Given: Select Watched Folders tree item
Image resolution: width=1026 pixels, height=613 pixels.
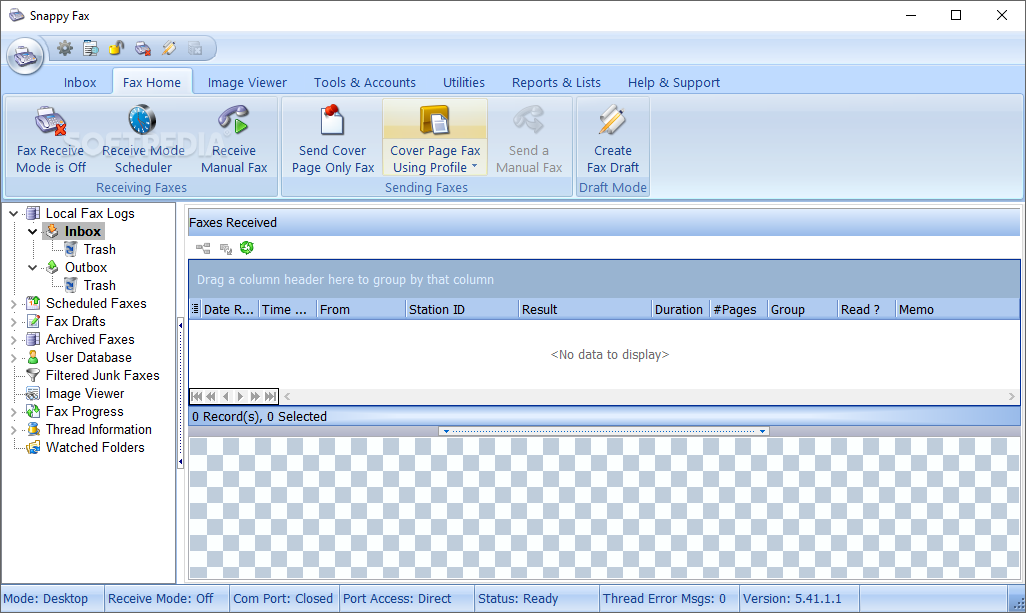Looking at the screenshot, I should [x=95, y=447].
